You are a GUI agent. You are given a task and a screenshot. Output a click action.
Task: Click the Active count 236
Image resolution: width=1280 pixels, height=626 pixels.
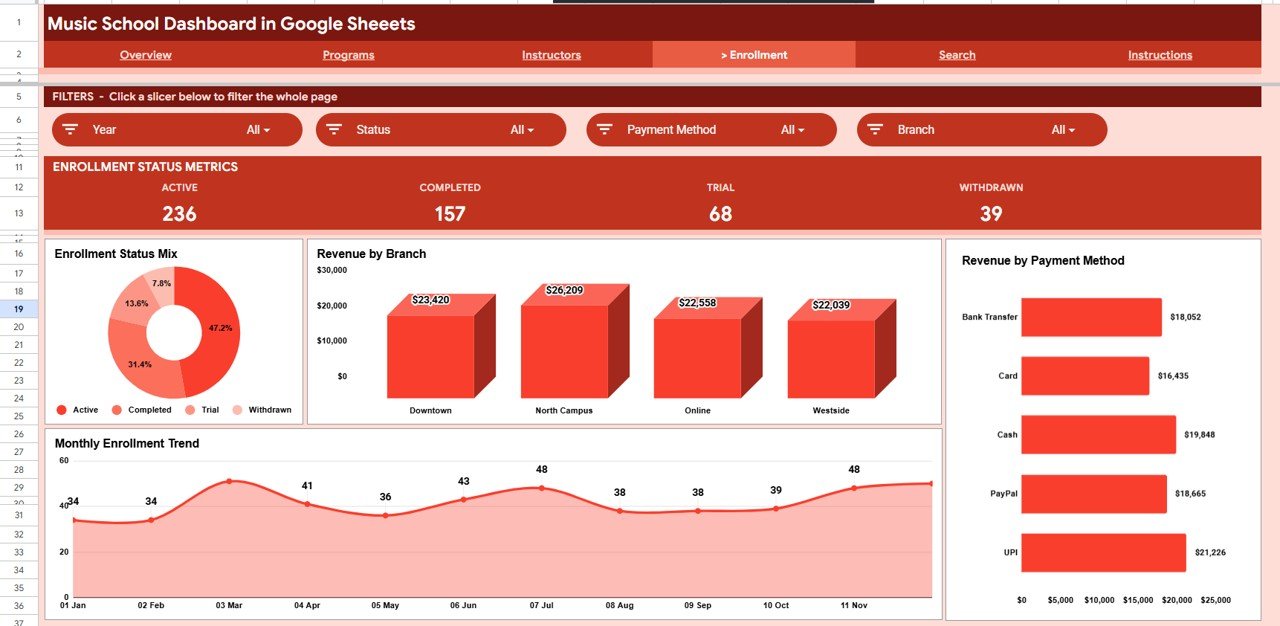pyautogui.click(x=179, y=213)
